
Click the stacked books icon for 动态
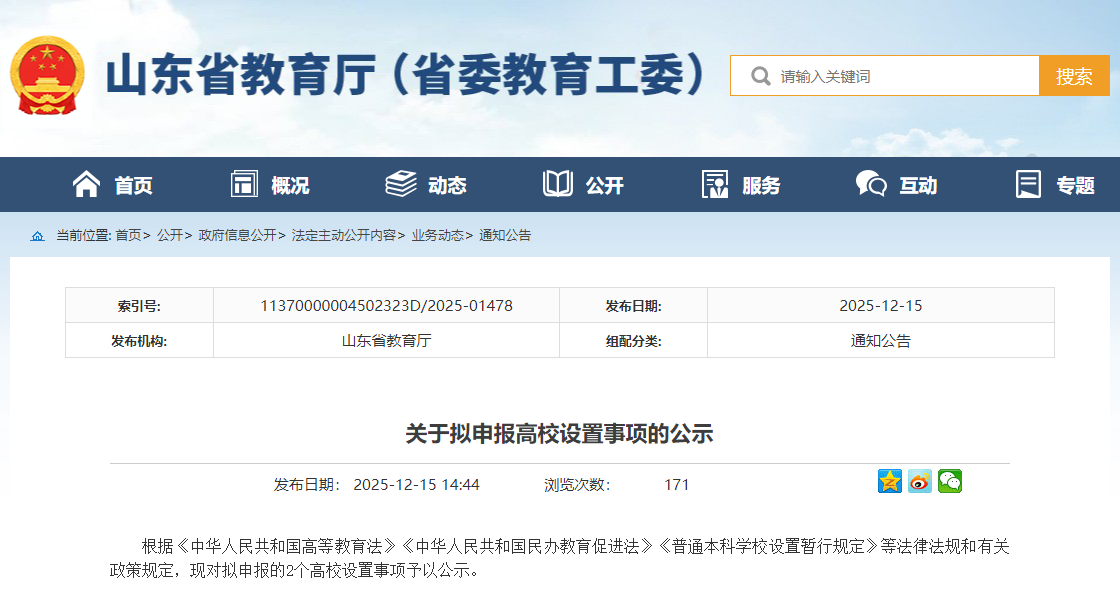[x=401, y=184]
